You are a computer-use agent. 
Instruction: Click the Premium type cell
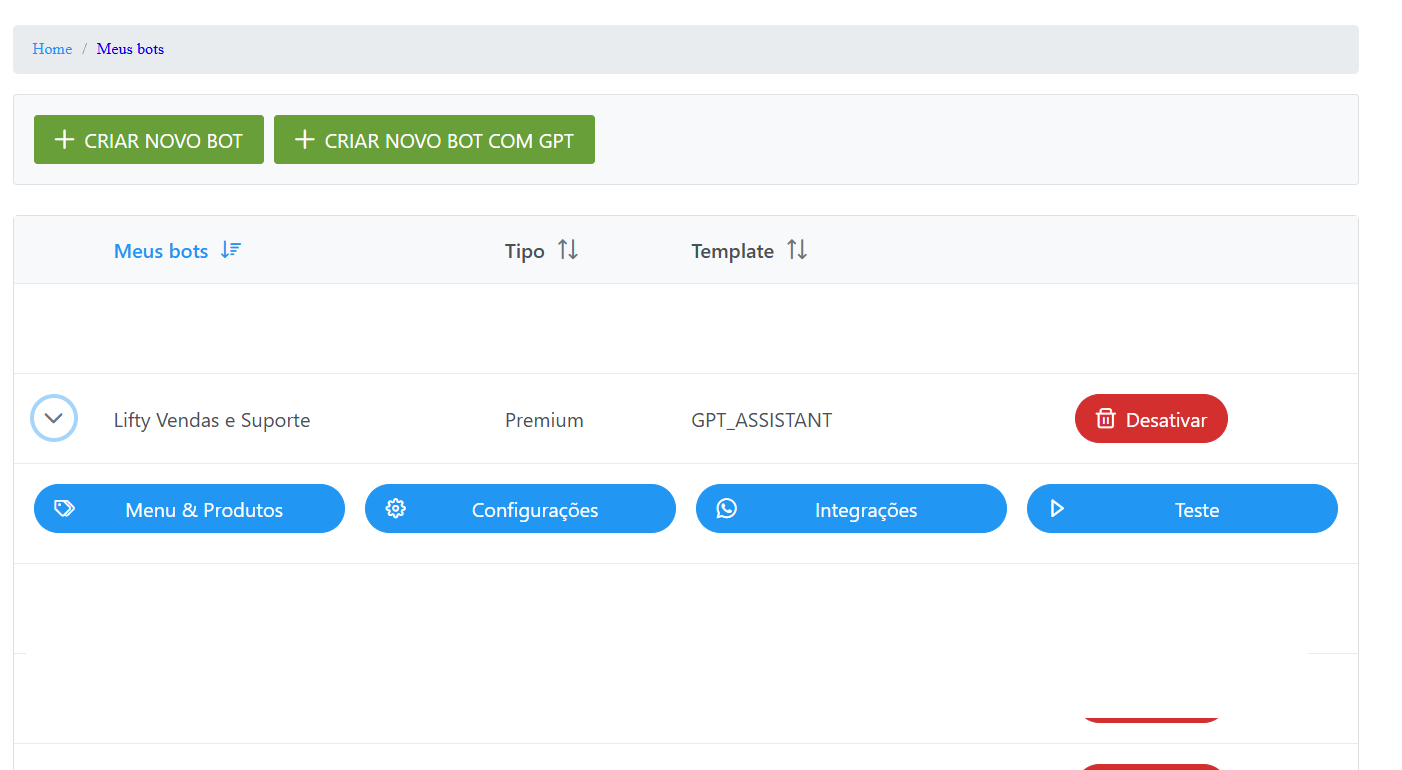pos(544,420)
